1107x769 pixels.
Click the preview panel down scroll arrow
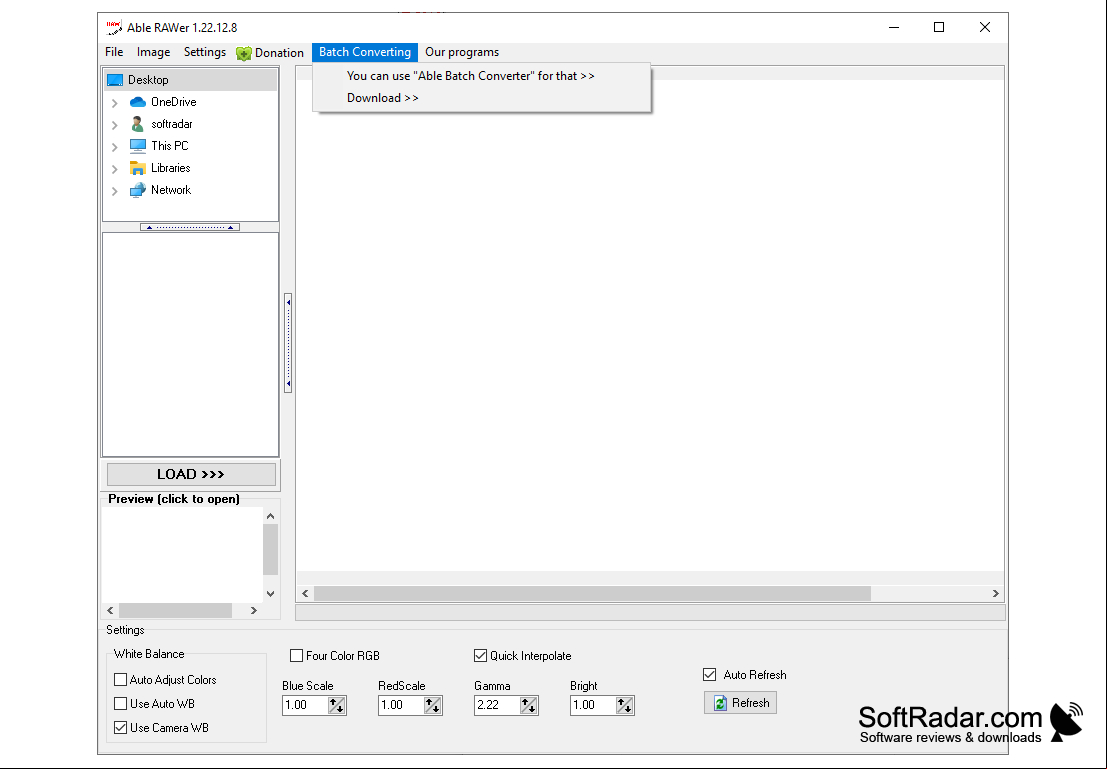pyautogui.click(x=270, y=594)
